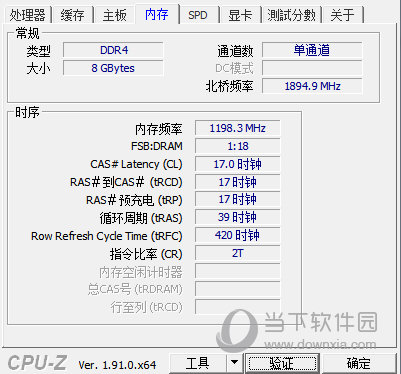Click the 39 时钟 tRAS value
This screenshot has height=374, width=401.
(x=237, y=218)
